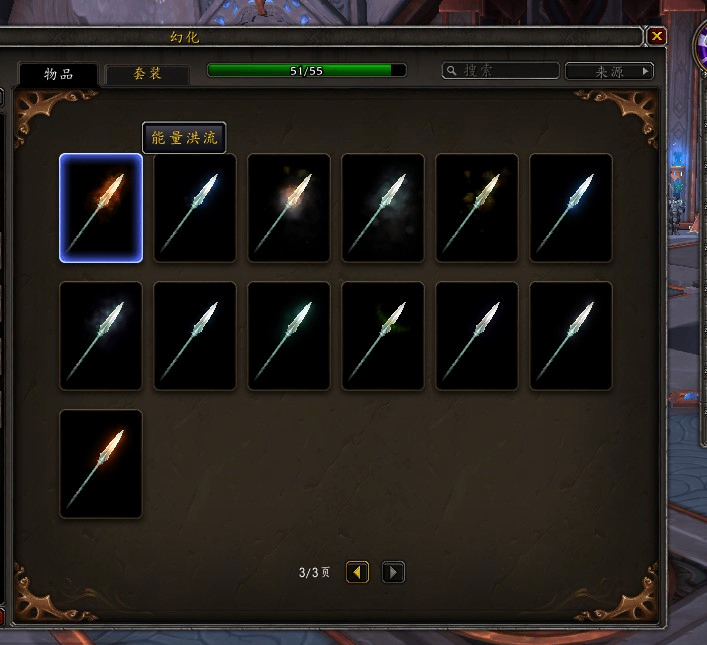707x645 pixels.
Task: Focus the 搜索 search field
Action: (x=500, y=71)
